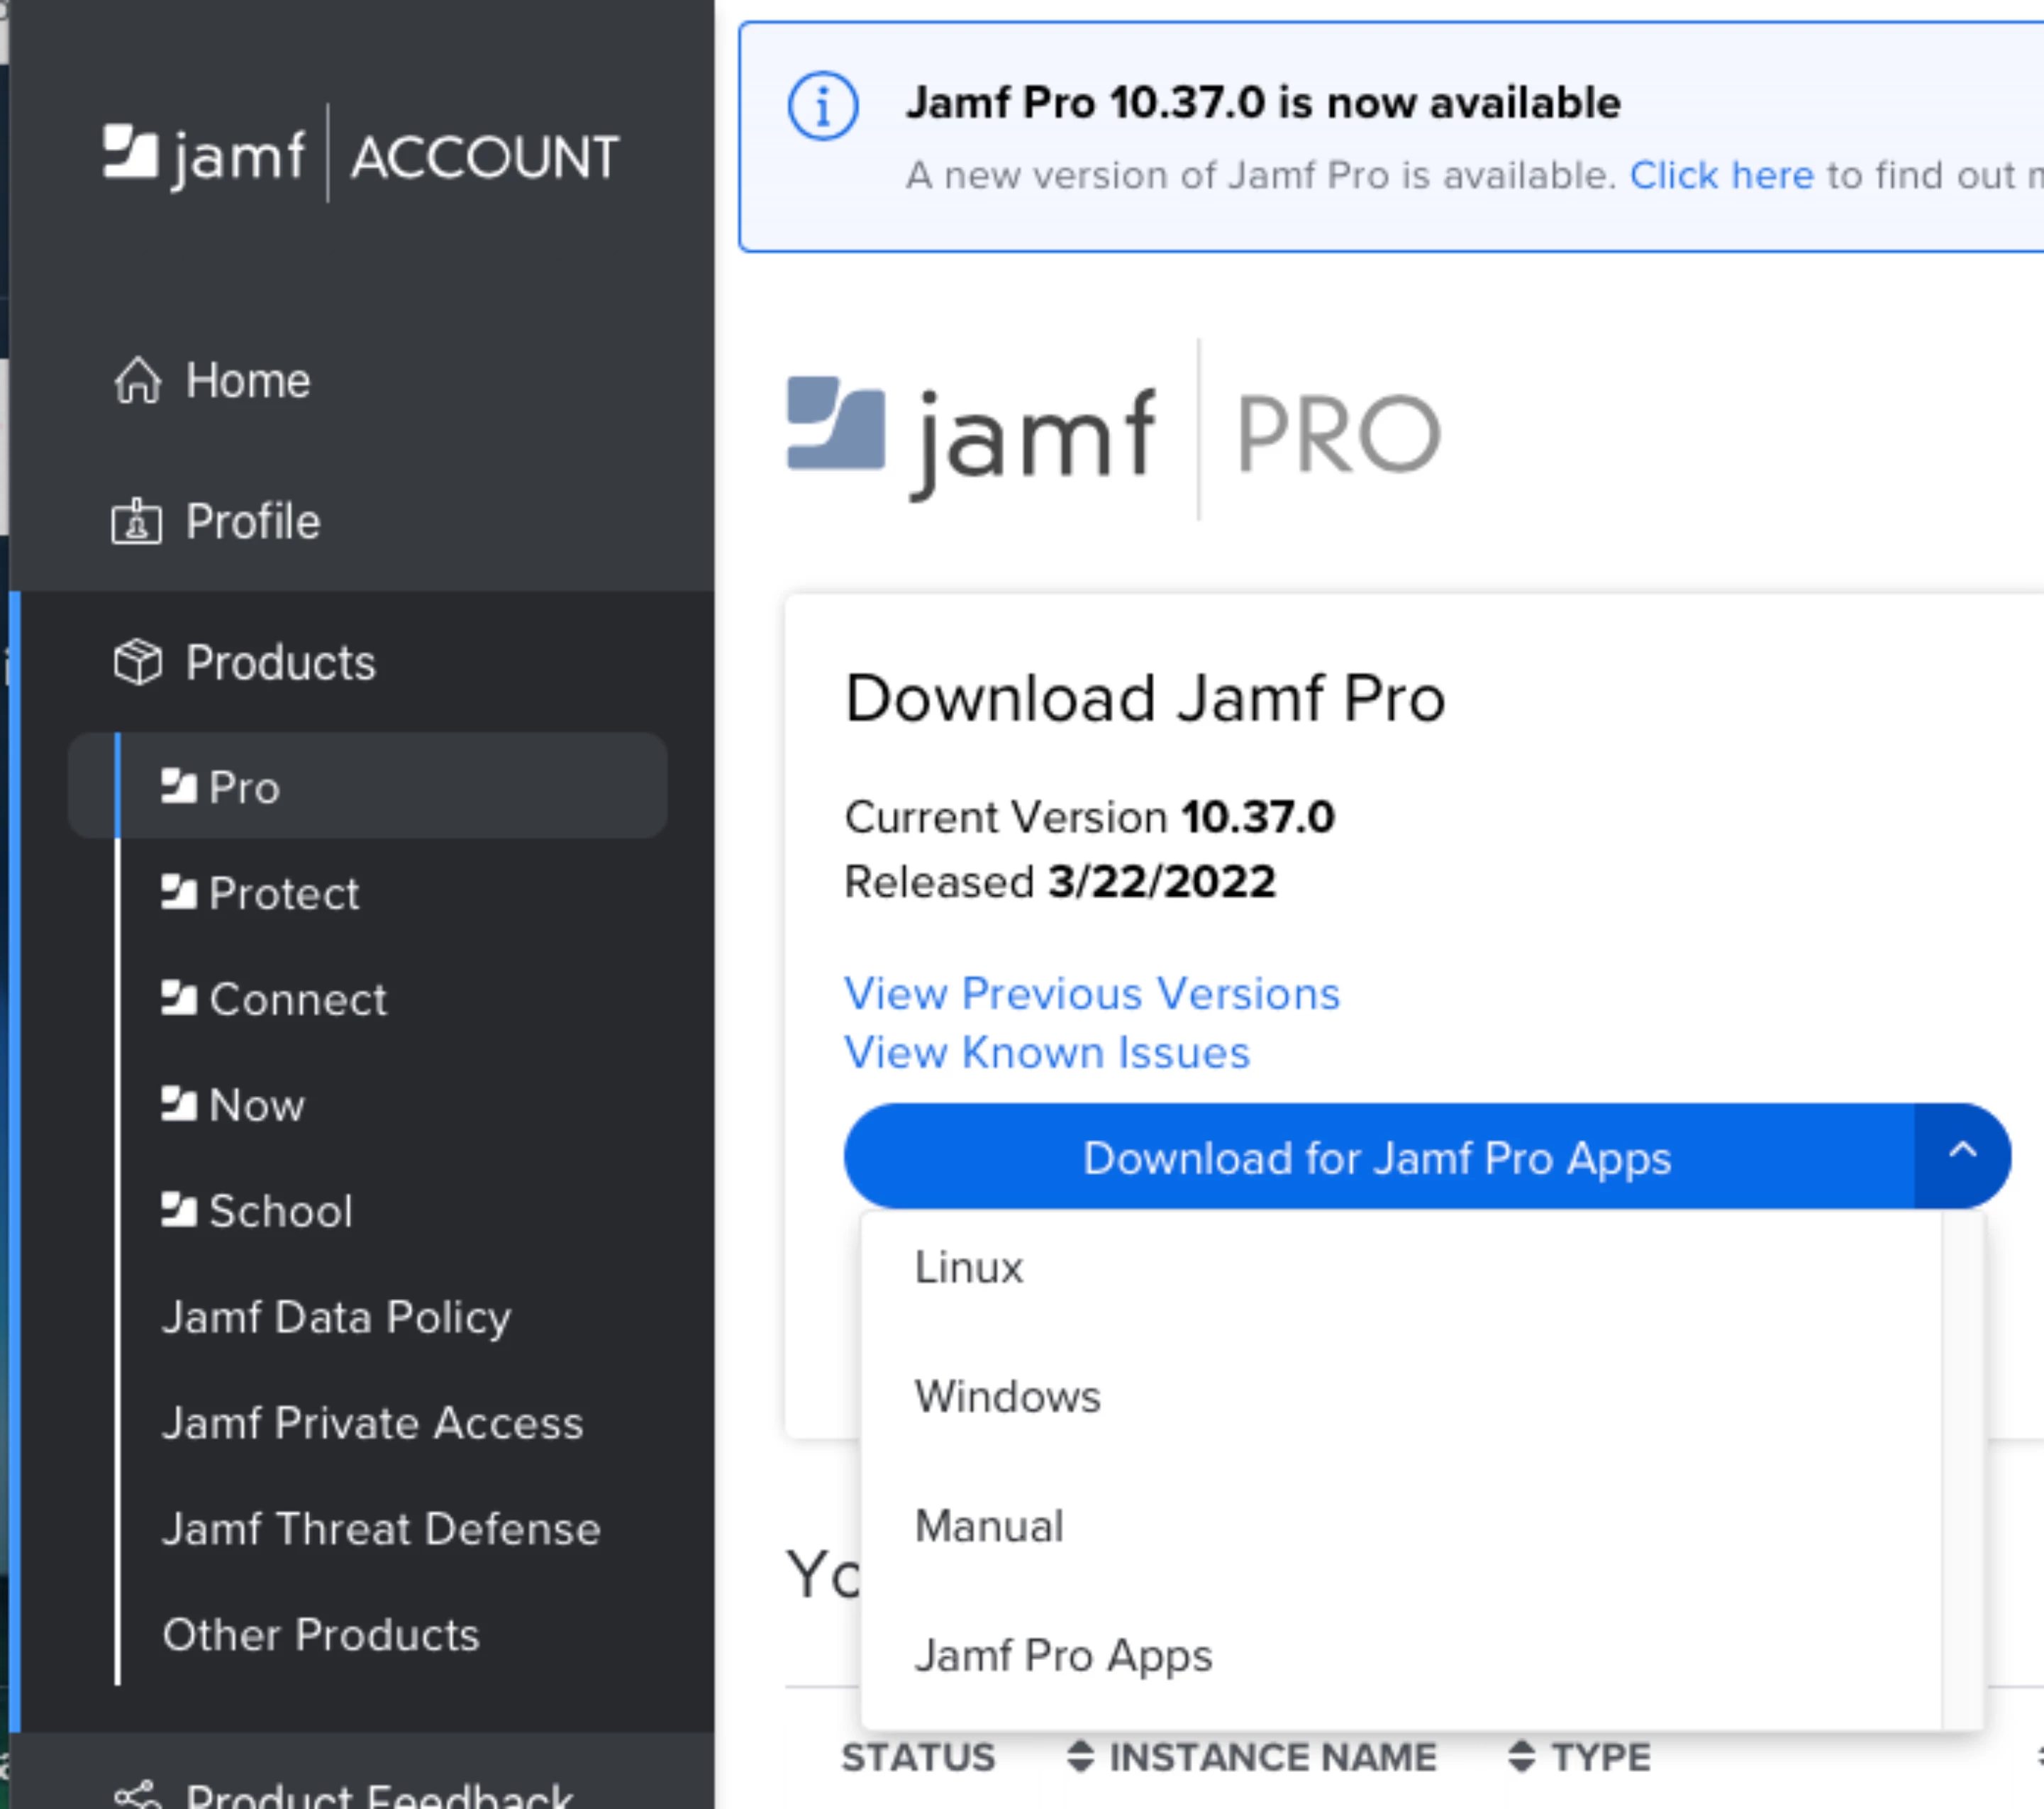The height and width of the screenshot is (1809, 2044).
Task: Click the Jamf icon next to Protect
Action: [179, 892]
